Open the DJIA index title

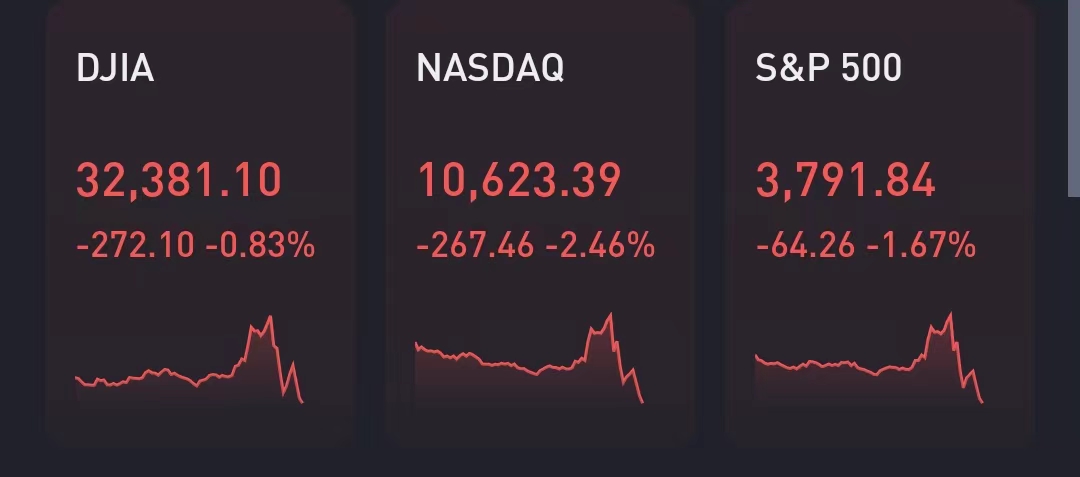115,68
